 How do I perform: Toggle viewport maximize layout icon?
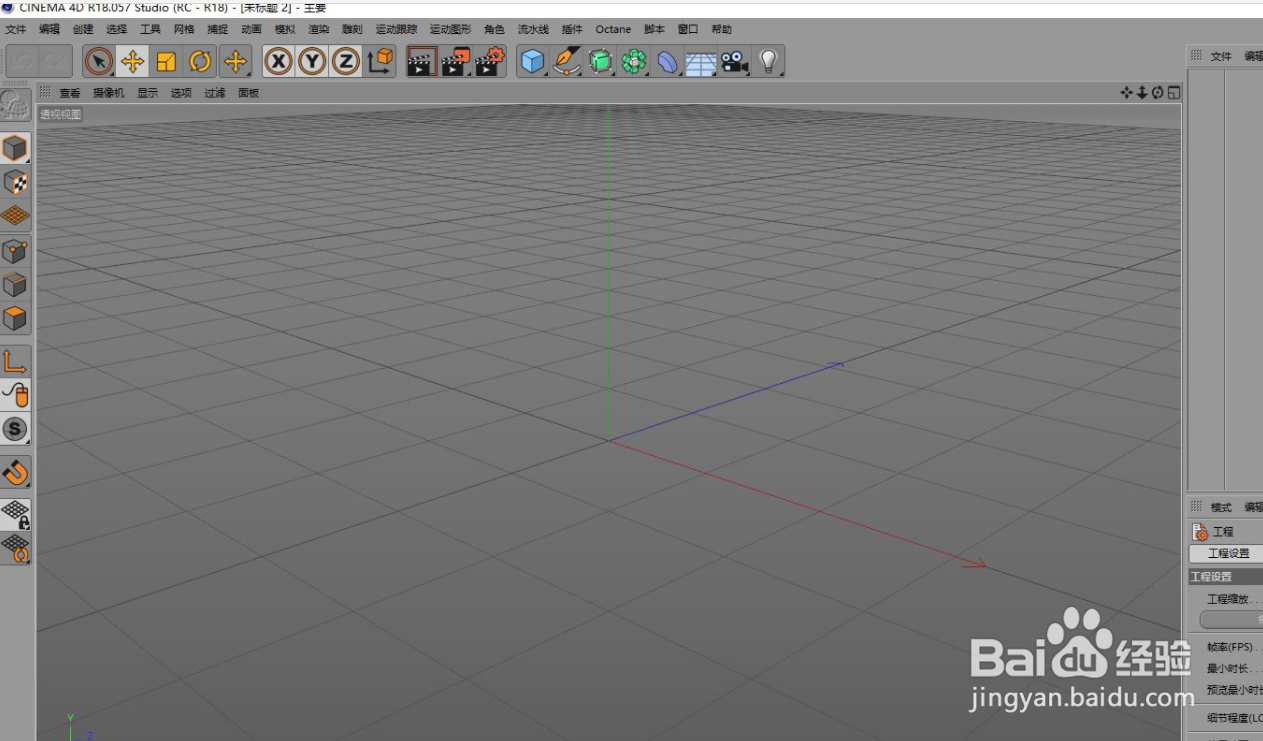click(x=1174, y=93)
